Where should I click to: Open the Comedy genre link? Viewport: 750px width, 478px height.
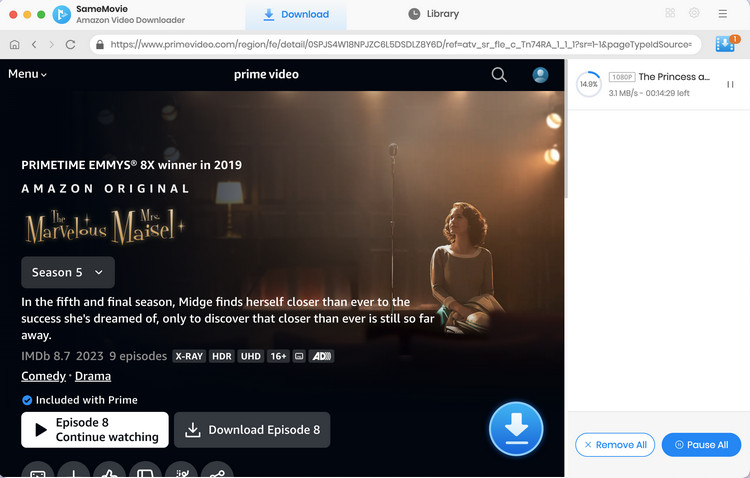[x=44, y=376]
